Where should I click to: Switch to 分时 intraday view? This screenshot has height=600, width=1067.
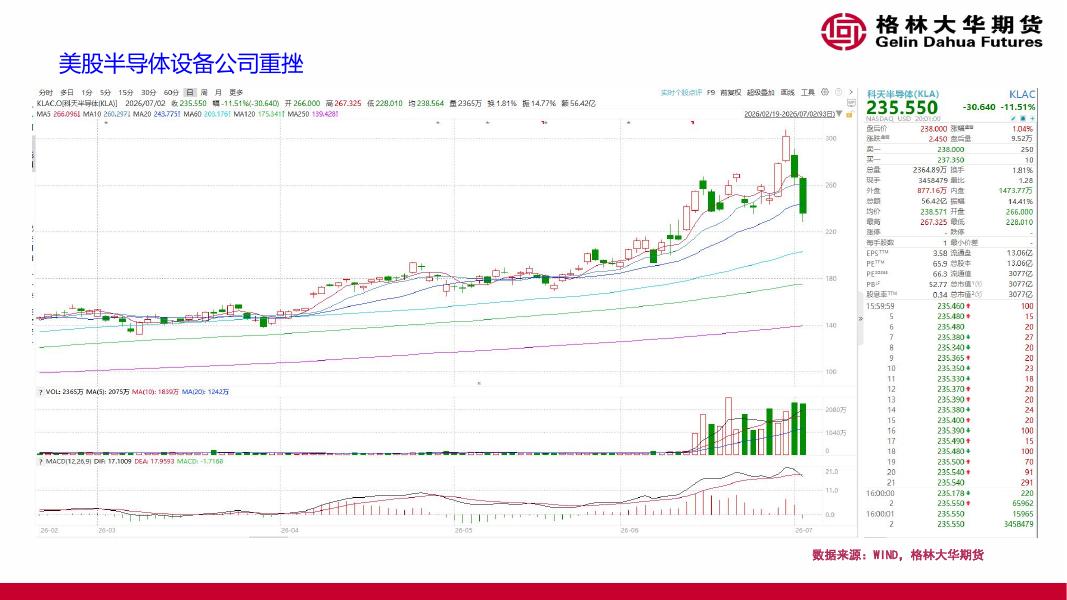pos(46,93)
